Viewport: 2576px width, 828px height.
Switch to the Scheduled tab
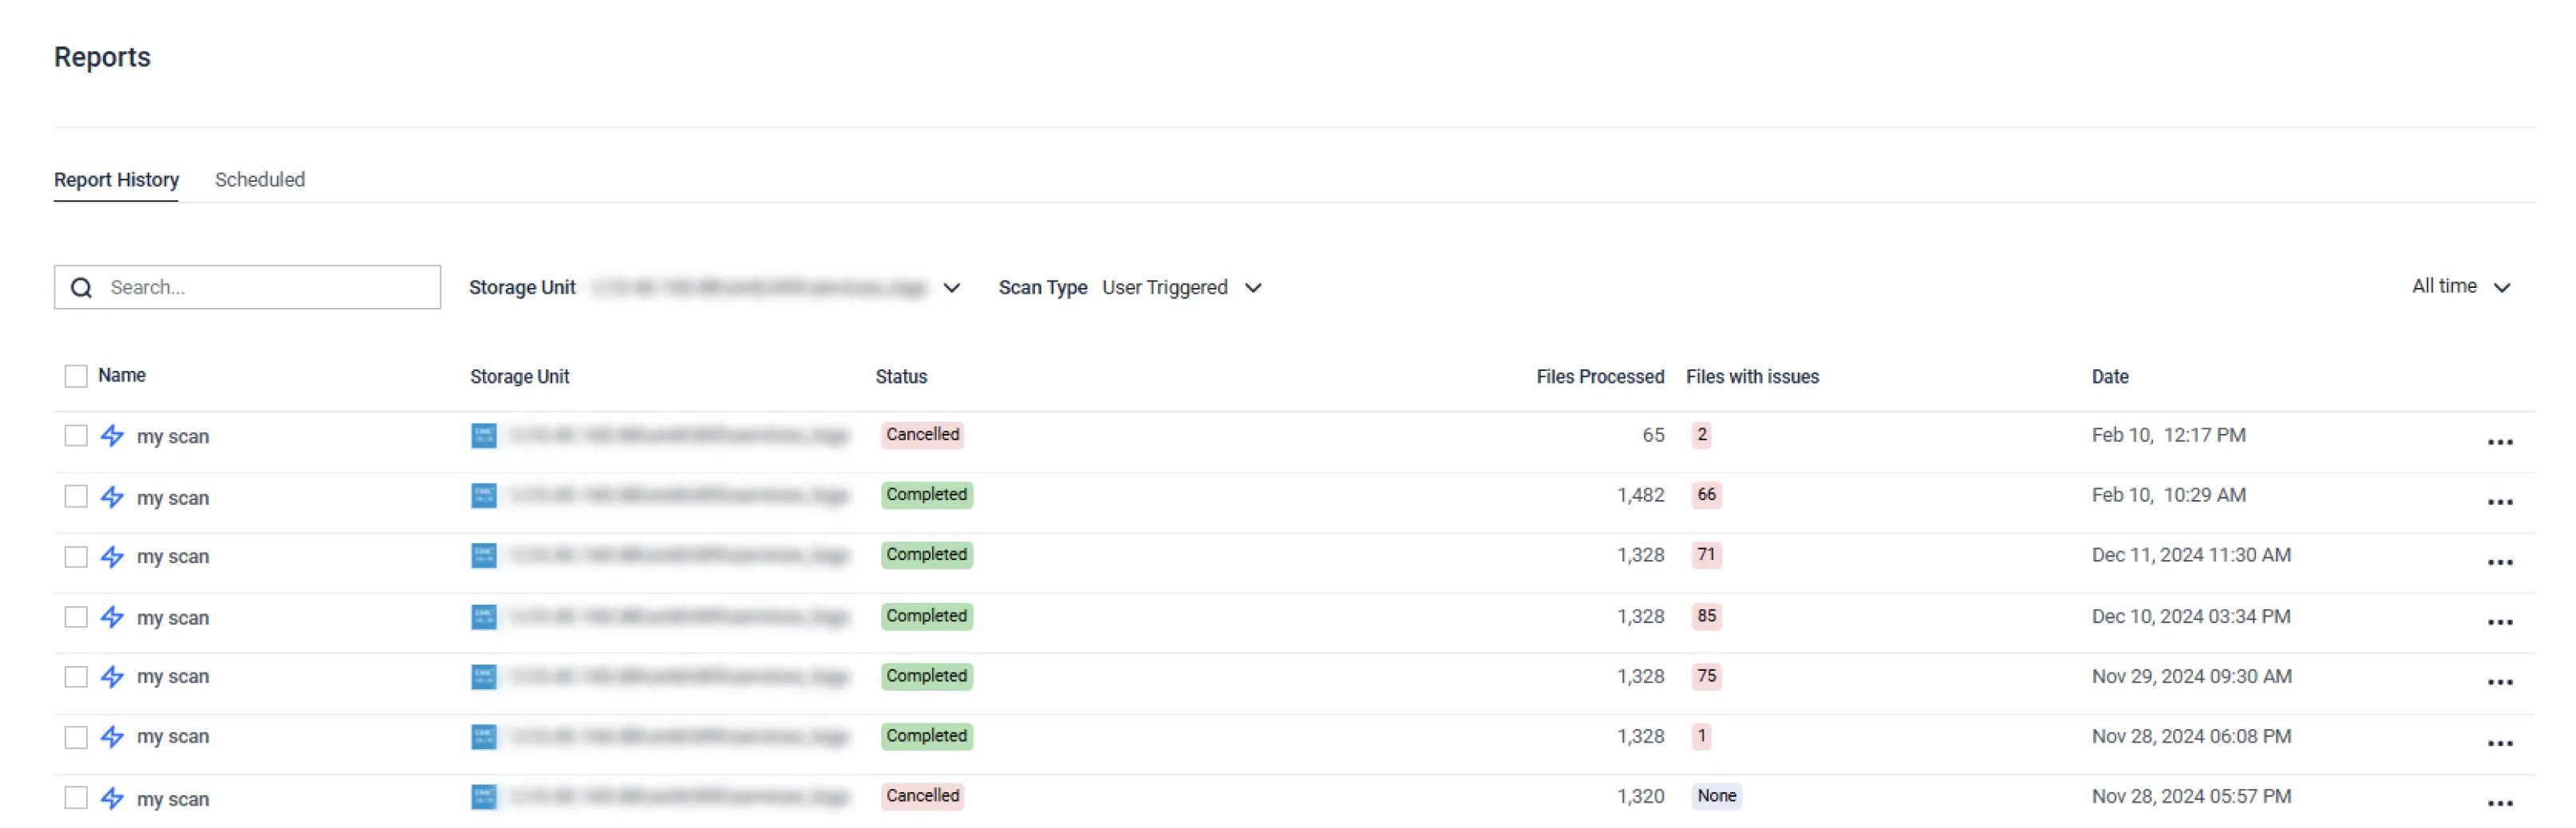260,180
